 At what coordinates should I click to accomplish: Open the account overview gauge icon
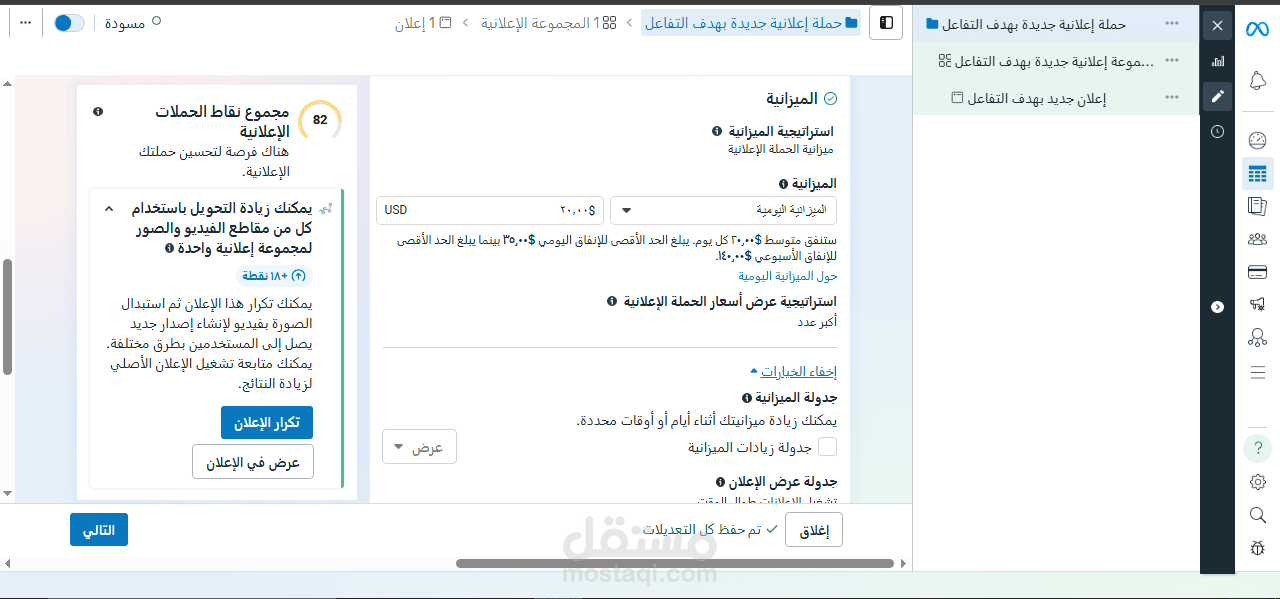pos(1257,140)
